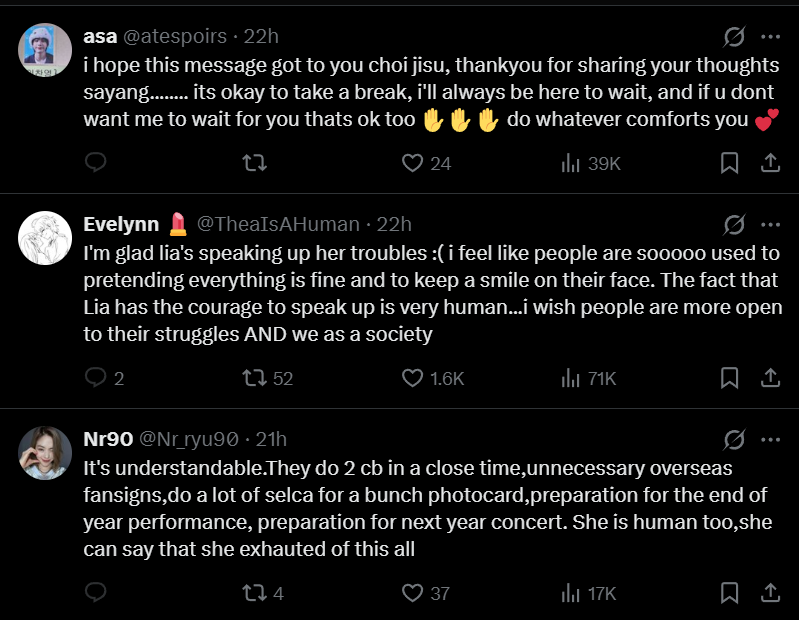Image resolution: width=799 pixels, height=620 pixels.
Task: Reply to asa's tweet
Action: [x=96, y=162]
